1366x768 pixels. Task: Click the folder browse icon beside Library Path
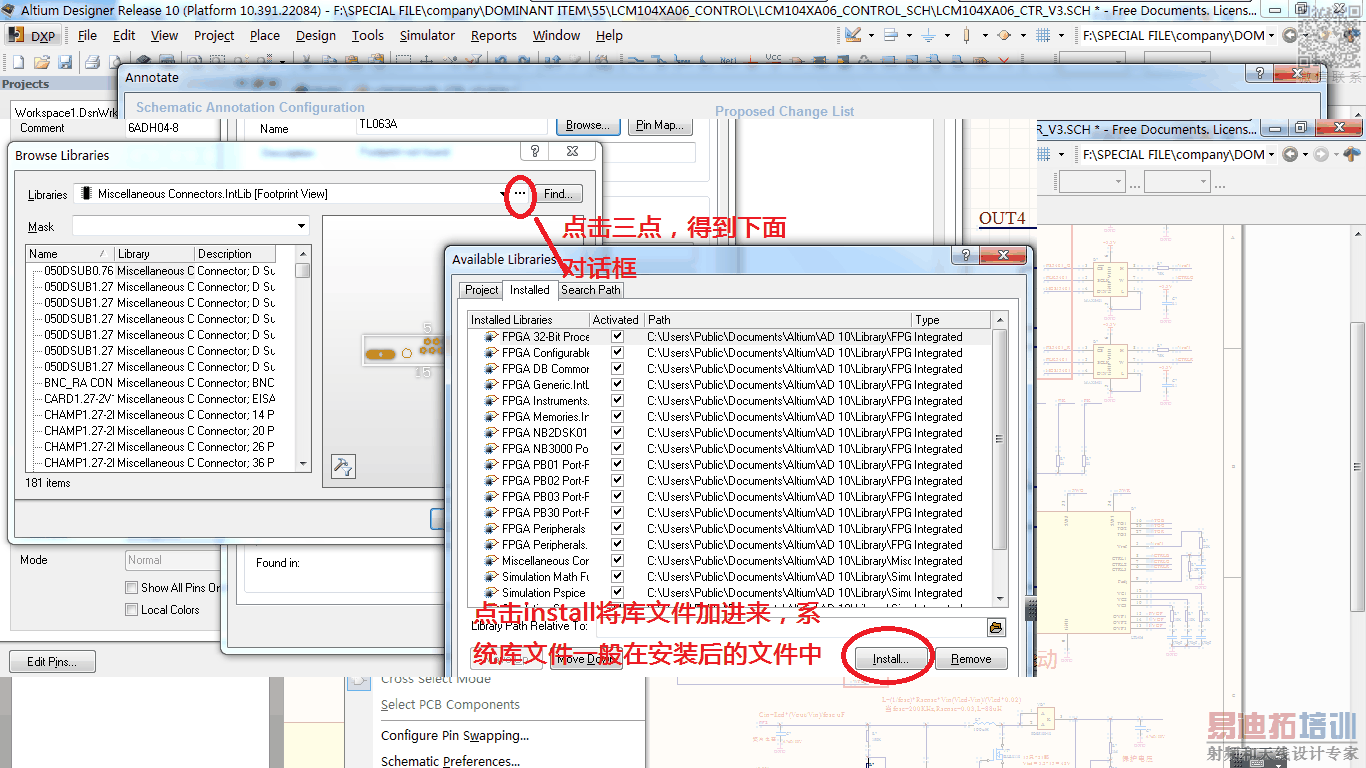995,627
